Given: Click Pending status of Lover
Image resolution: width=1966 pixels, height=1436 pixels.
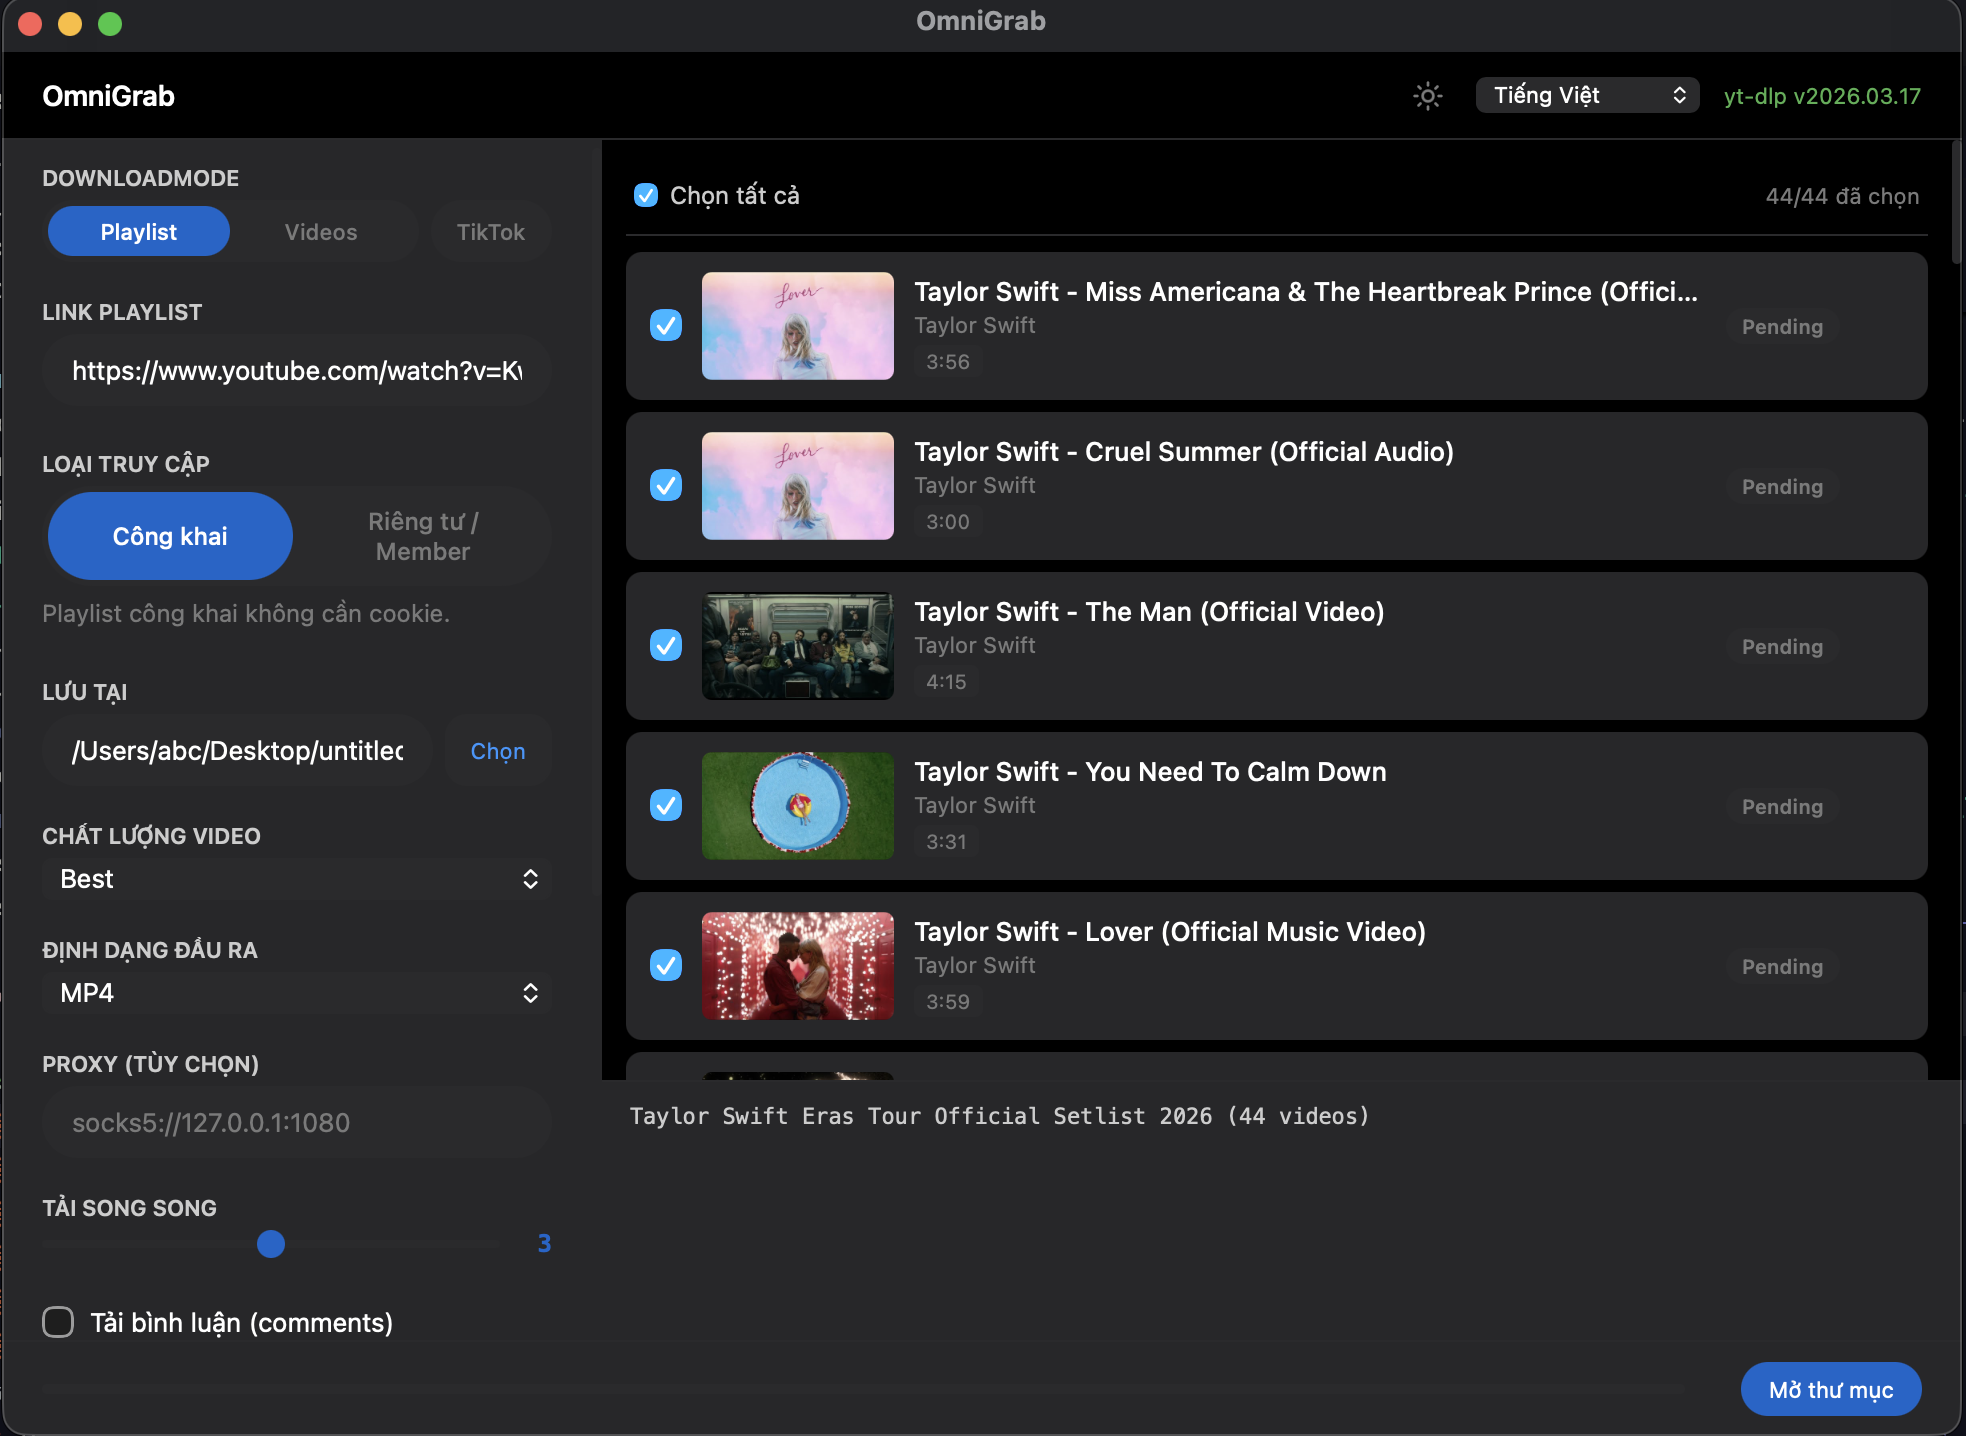Looking at the screenshot, I should tap(1782, 967).
